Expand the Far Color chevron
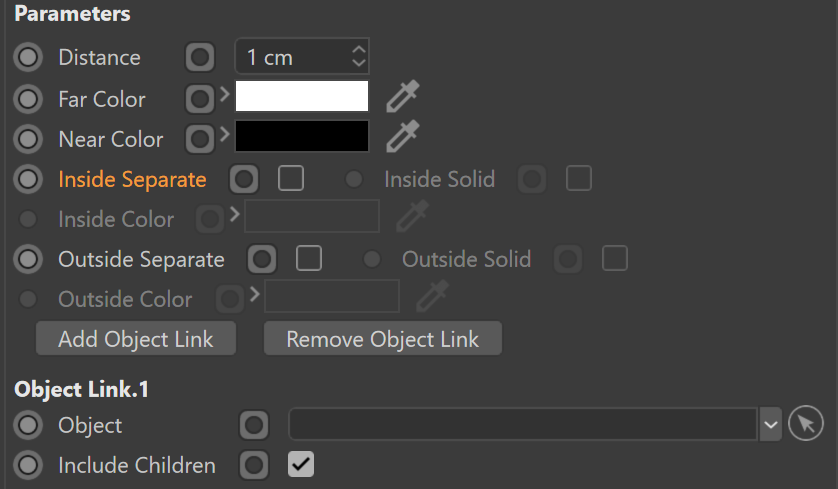Viewport: 838px width, 489px height. click(225, 95)
